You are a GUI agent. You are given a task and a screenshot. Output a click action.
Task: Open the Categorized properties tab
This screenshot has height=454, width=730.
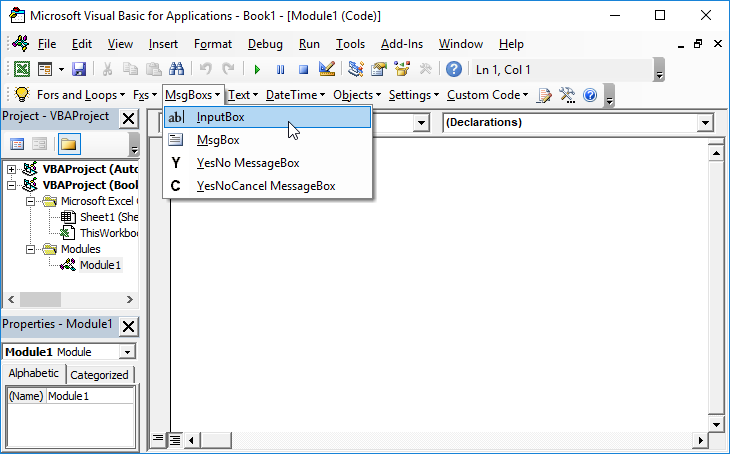point(99,375)
